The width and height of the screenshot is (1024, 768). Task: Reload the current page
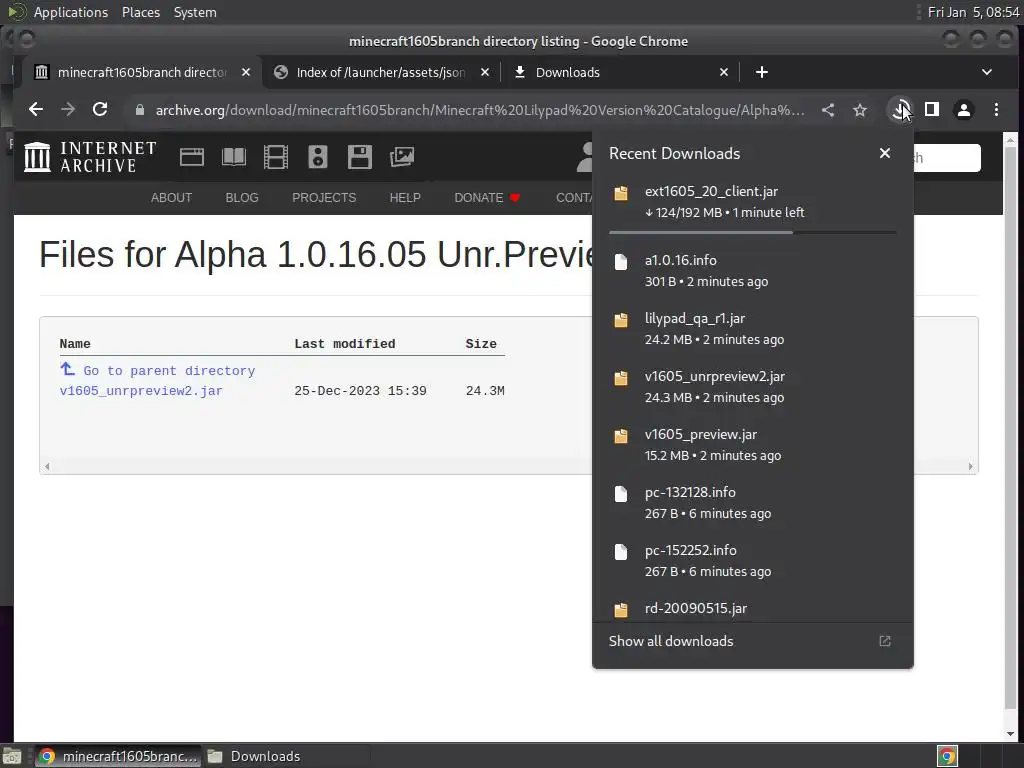[100, 110]
